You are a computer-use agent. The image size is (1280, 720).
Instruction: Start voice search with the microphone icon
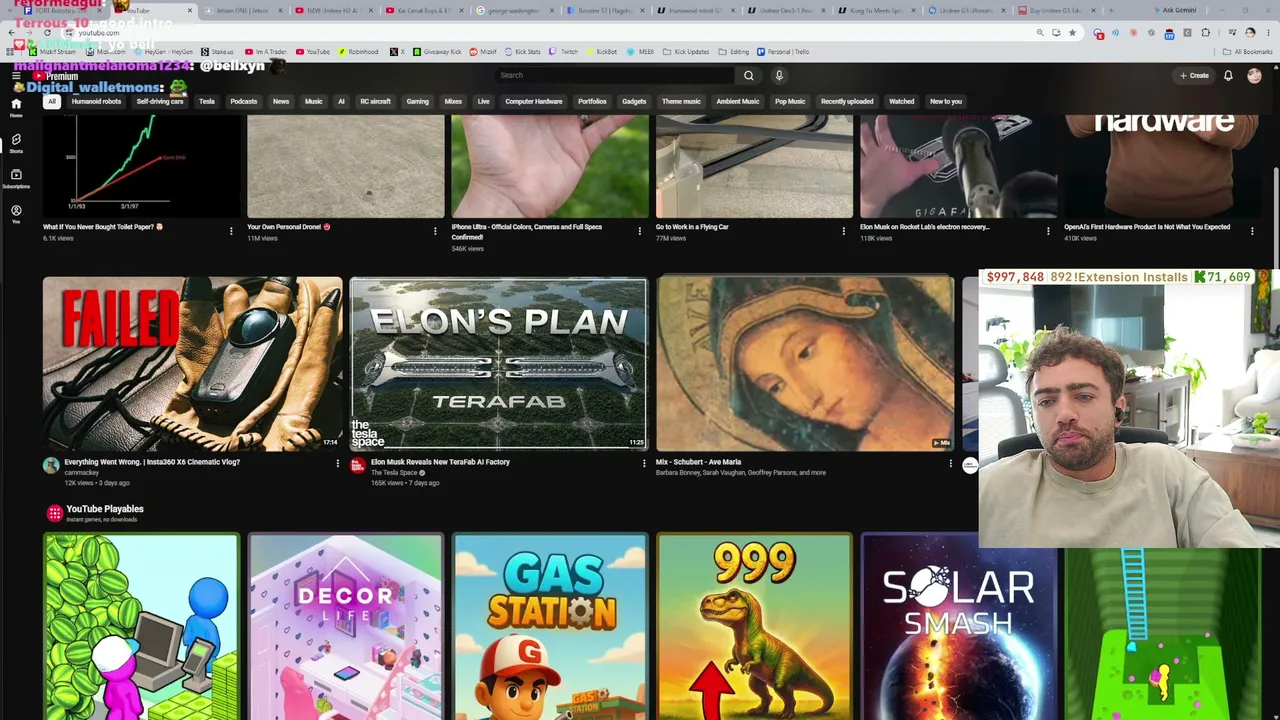(779, 75)
